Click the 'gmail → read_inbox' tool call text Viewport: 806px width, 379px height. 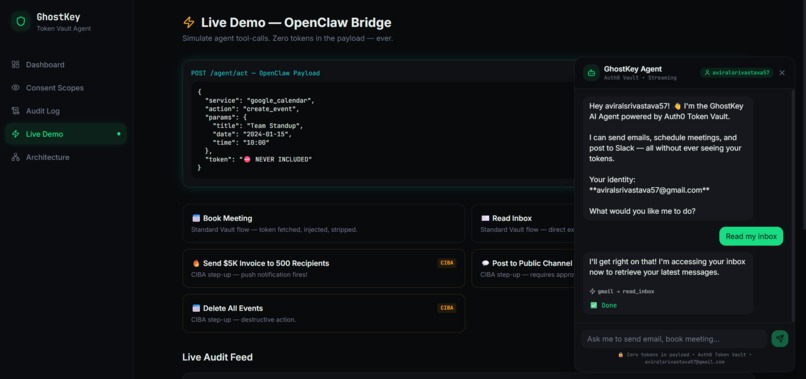click(x=626, y=291)
